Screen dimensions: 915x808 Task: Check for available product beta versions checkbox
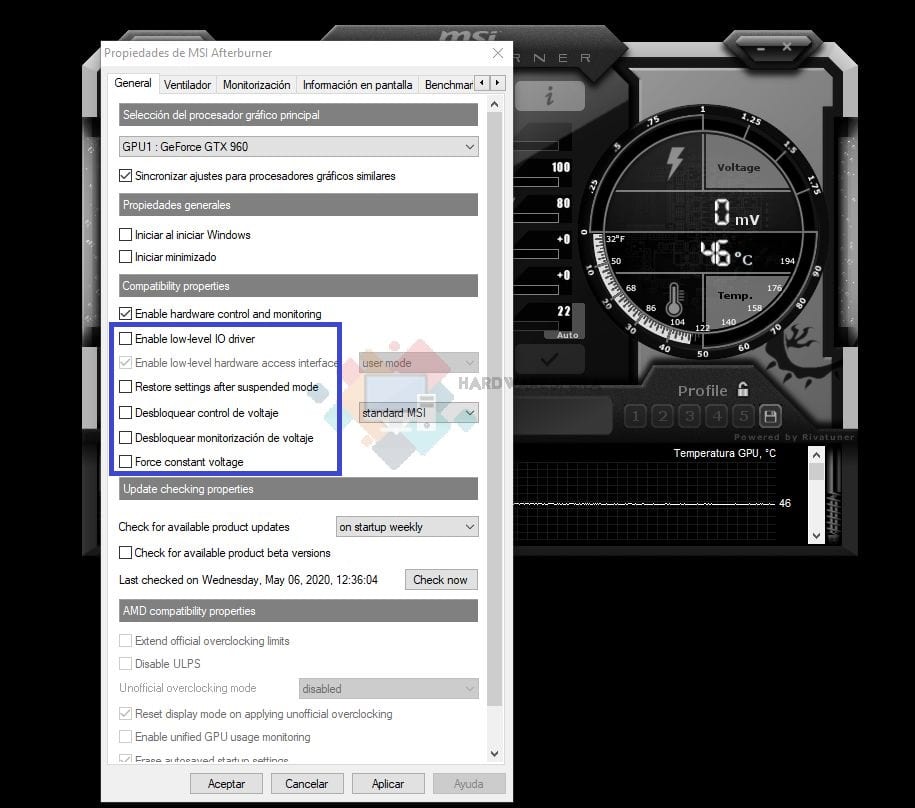tap(125, 552)
